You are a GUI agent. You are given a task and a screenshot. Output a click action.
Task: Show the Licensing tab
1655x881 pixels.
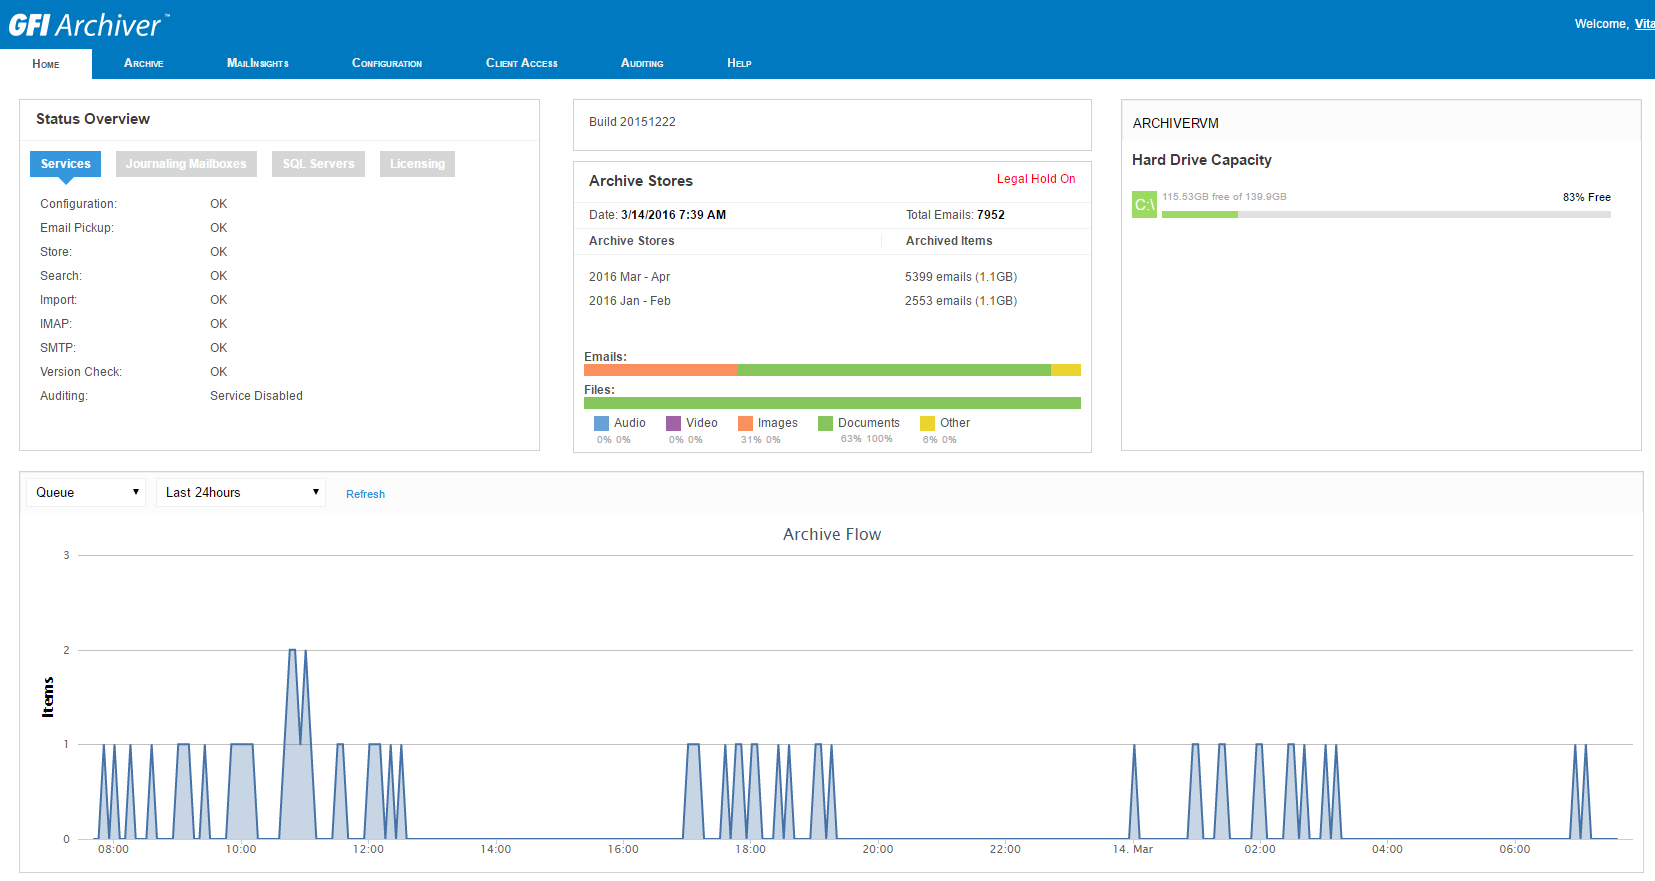[x=417, y=164]
